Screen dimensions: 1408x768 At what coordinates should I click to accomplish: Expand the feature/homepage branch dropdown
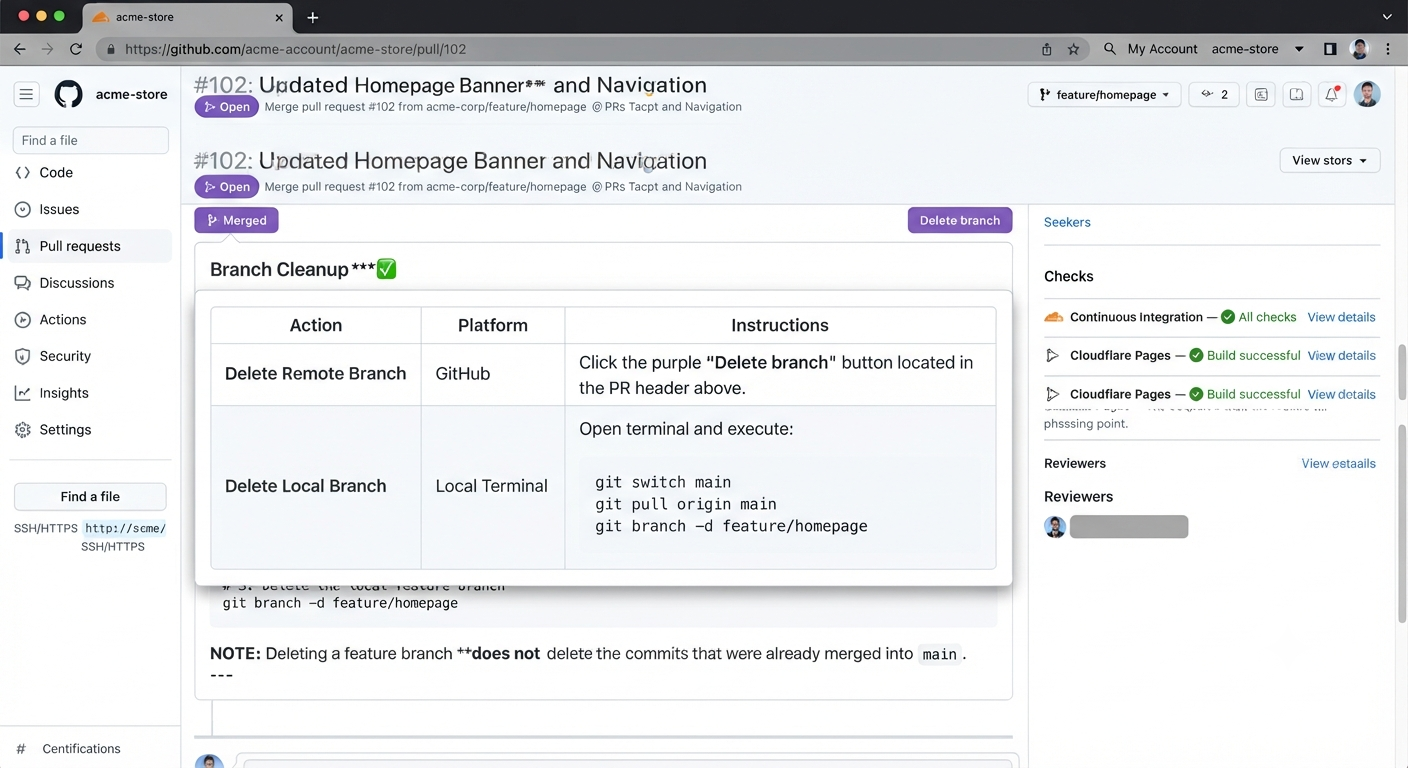1104,94
